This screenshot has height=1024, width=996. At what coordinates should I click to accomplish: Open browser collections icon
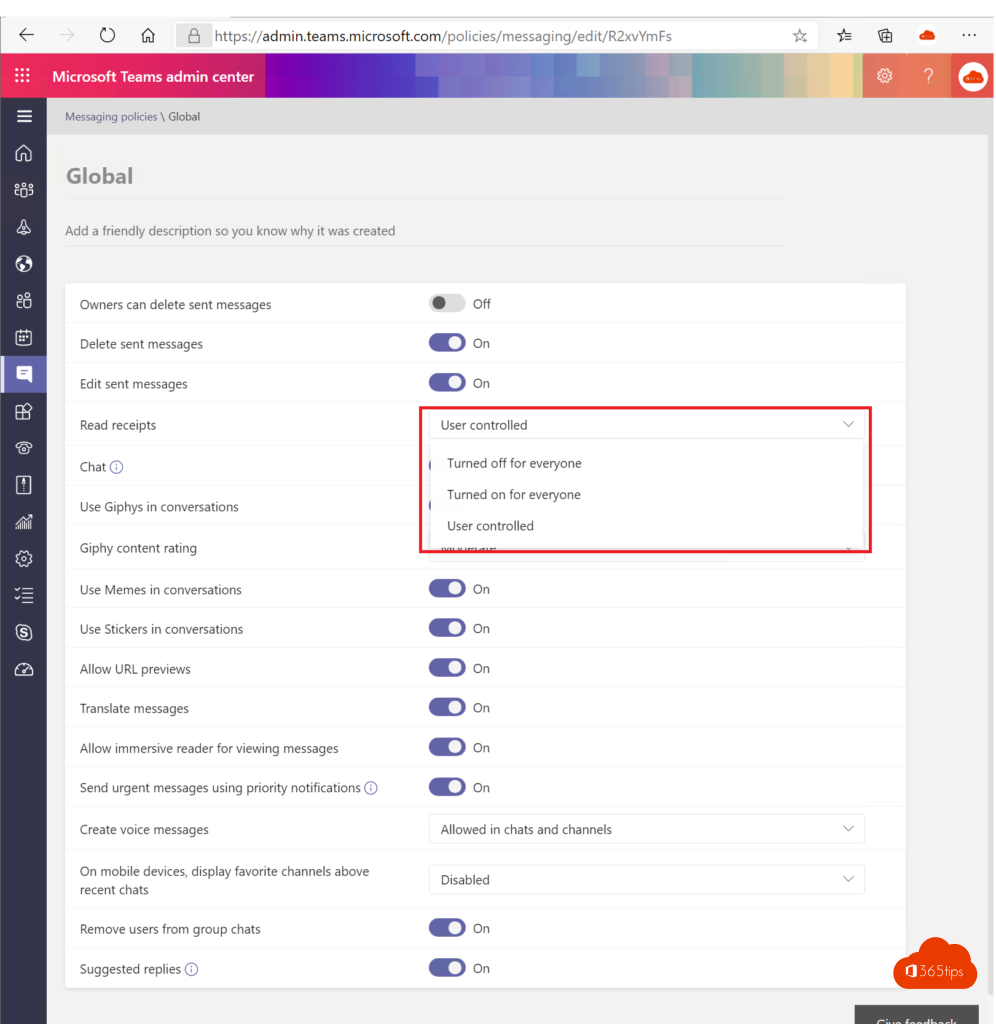[x=885, y=36]
